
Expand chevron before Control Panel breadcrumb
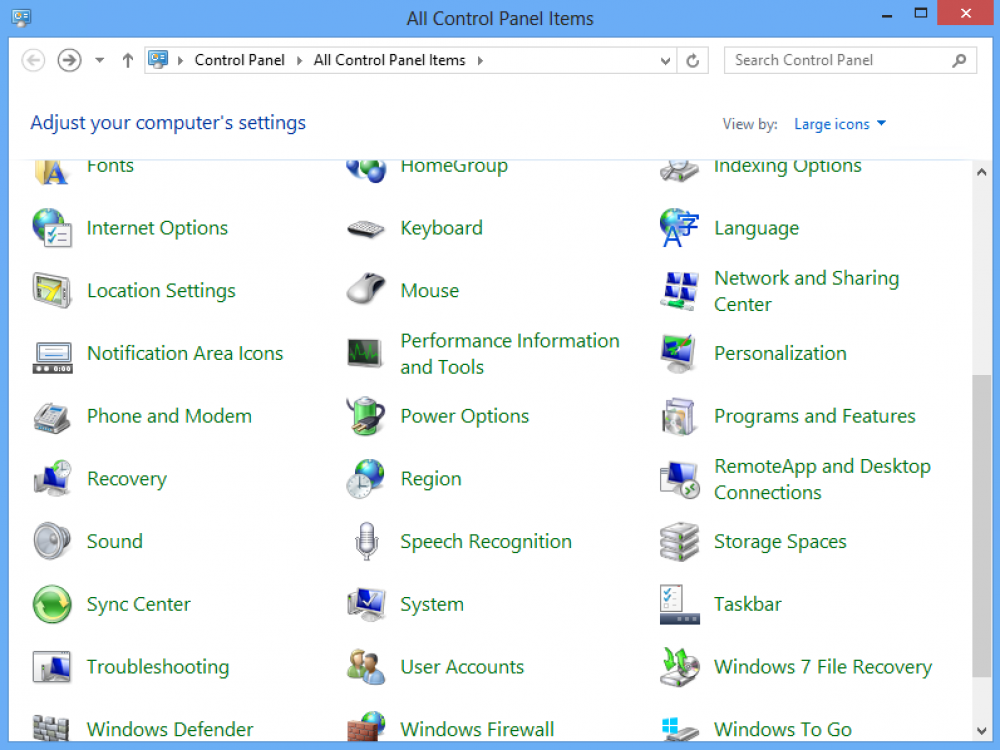click(x=180, y=61)
